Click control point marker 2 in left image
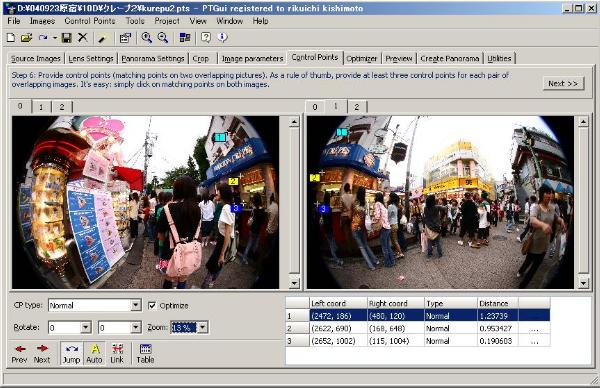The height and width of the screenshot is (388, 600). (233, 181)
